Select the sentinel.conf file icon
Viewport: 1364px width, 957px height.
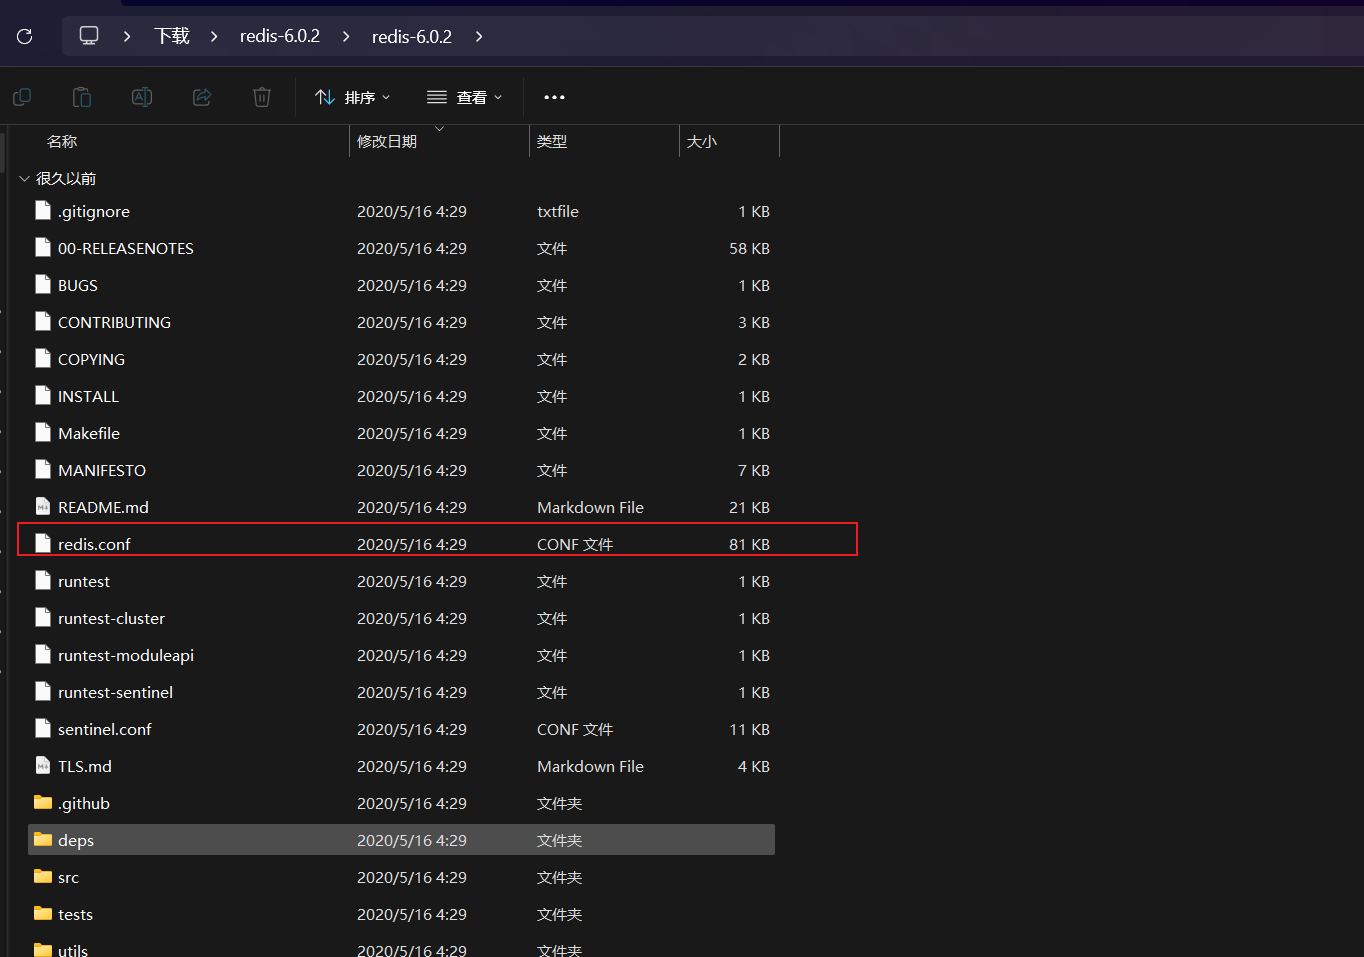point(43,728)
